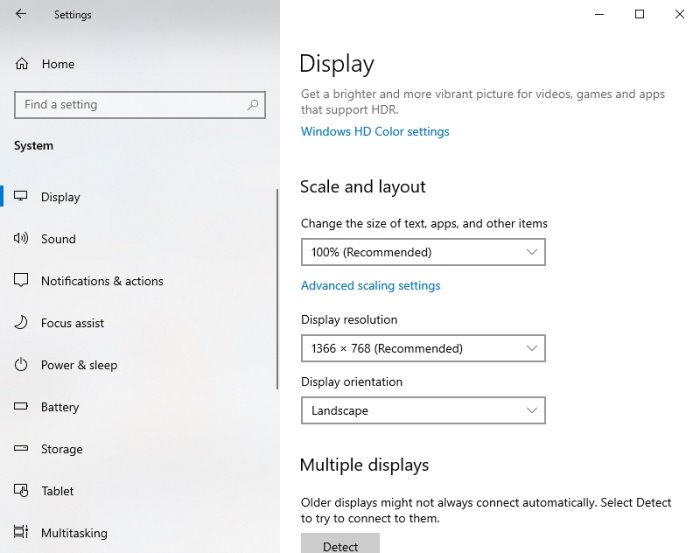The image size is (700, 553).
Task: Click the Tablet icon
Action: [21, 491]
